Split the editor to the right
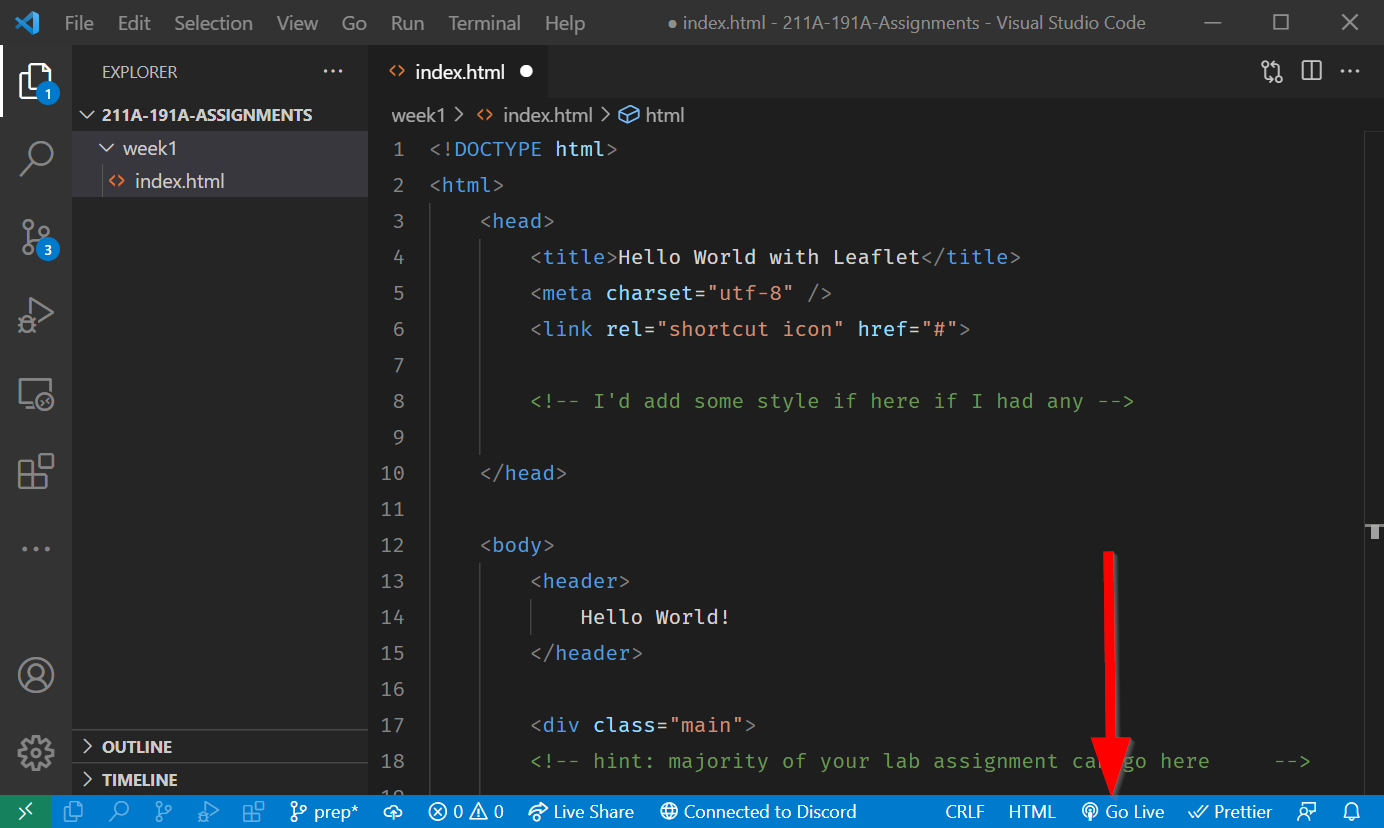Screen dimensions: 1384x828 [x=1311, y=71]
